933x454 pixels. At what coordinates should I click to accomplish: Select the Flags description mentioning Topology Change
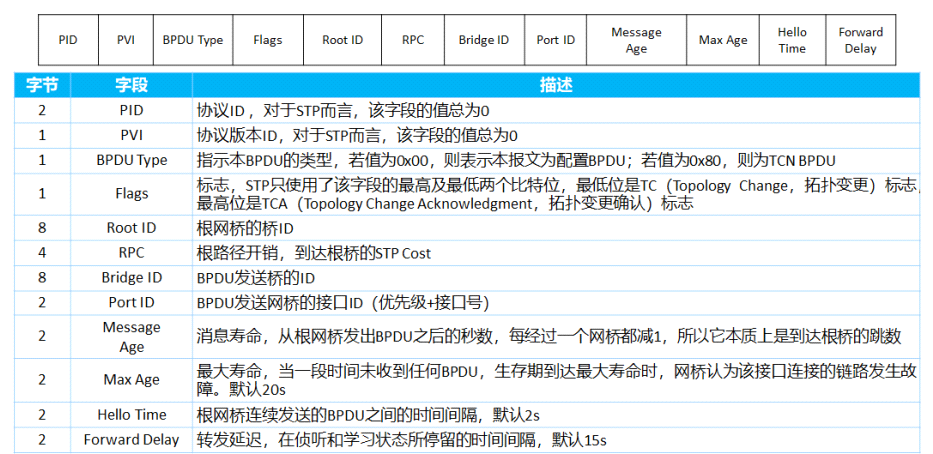[x=558, y=195]
